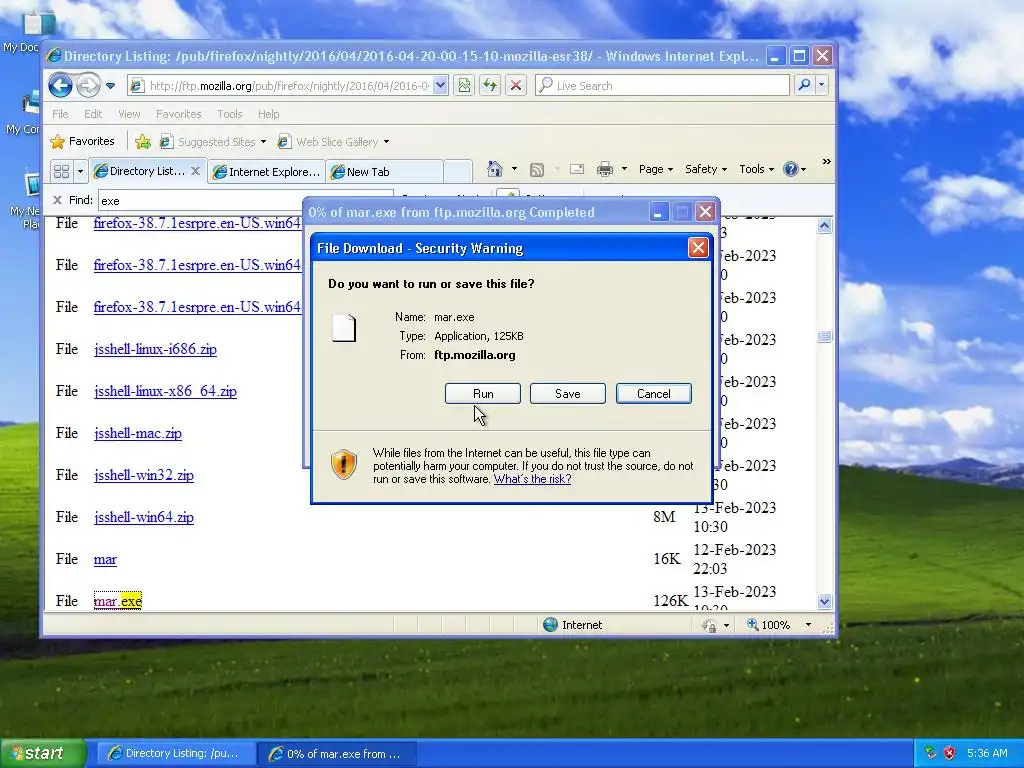
Task: Open the Start menu
Action: pyautogui.click(x=43, y=753)
